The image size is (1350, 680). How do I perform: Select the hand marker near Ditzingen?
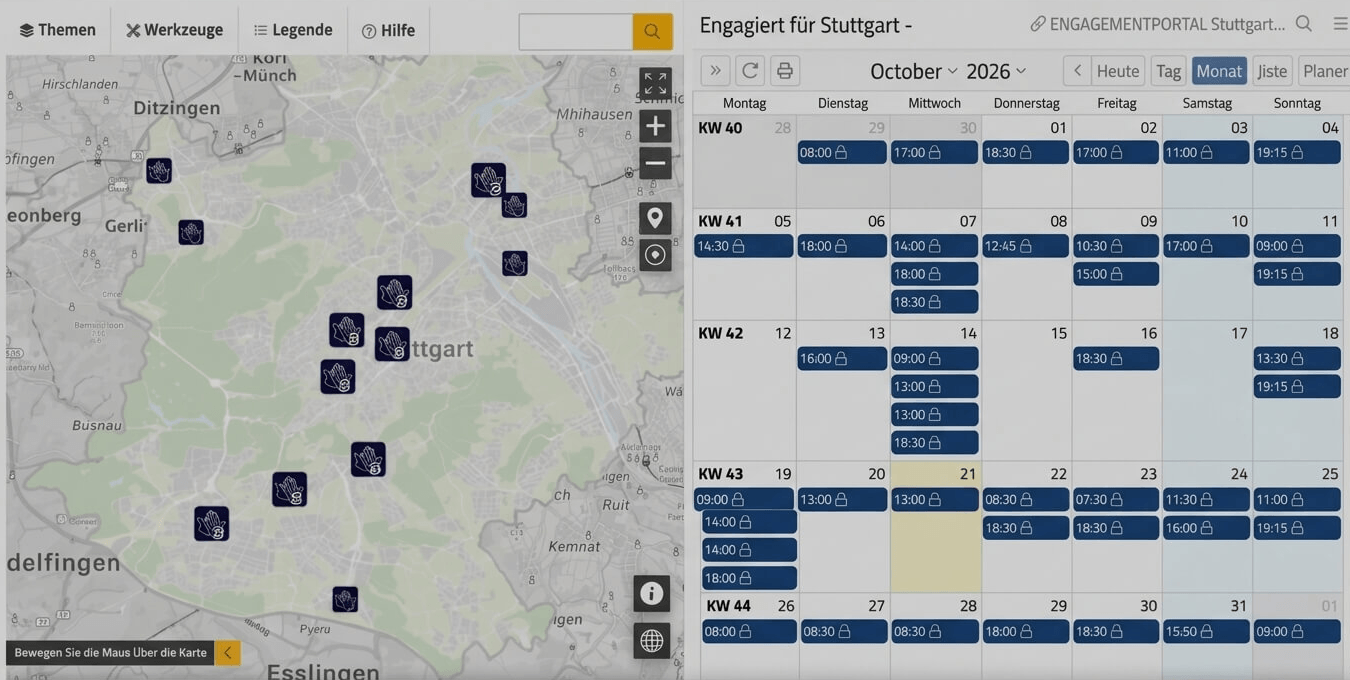click(x=159, y=170)
